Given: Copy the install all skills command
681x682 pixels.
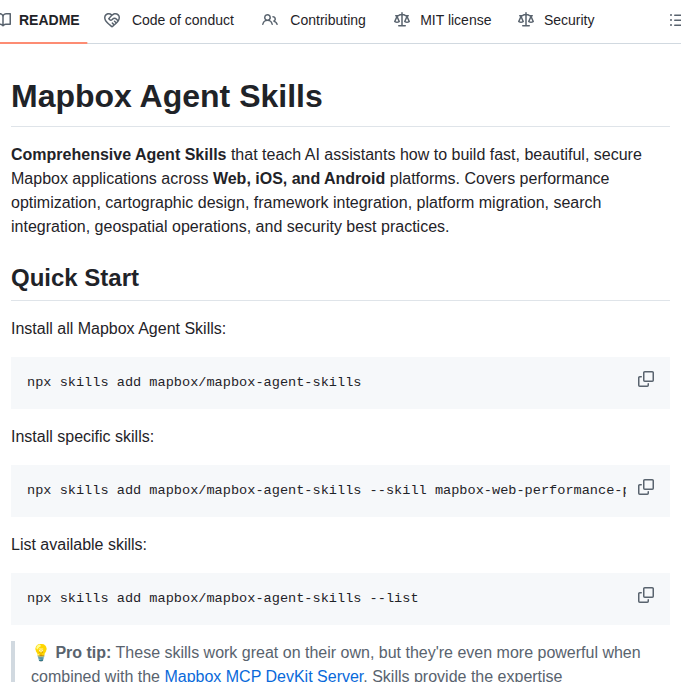Looking at the screenshot, I should pos(646,379).
